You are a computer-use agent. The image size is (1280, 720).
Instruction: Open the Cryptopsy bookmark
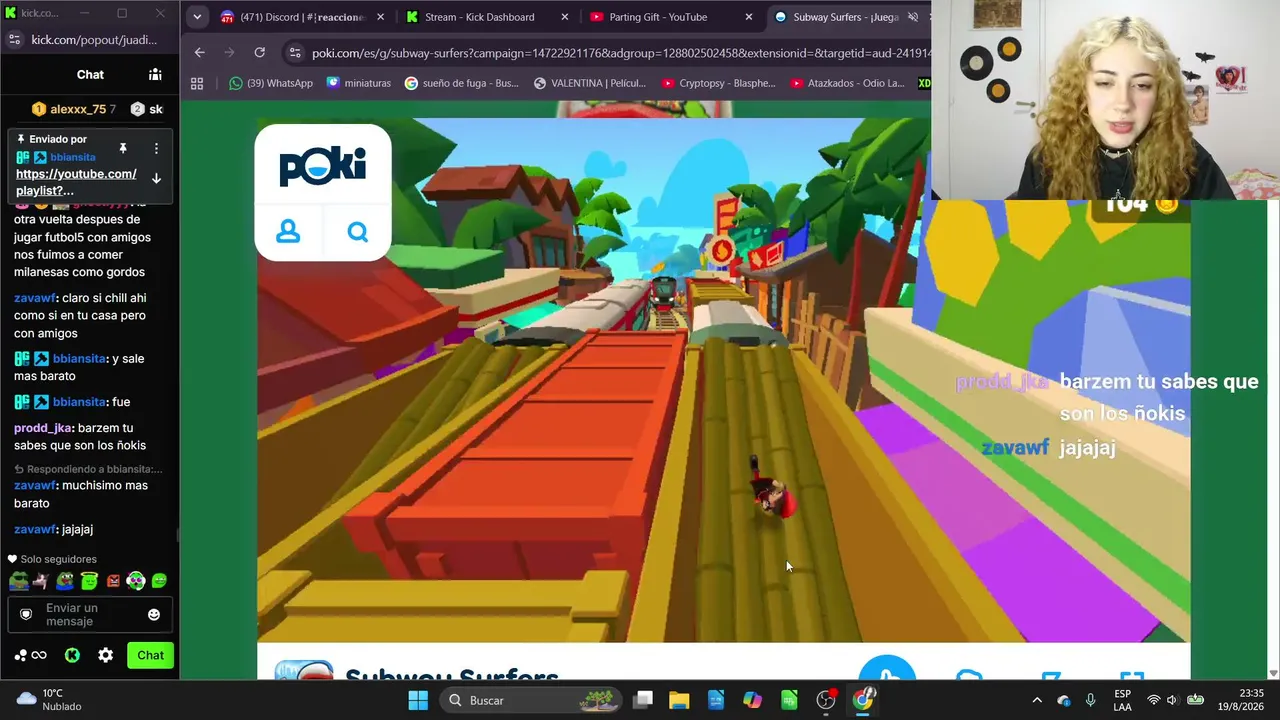coord(719,83)
